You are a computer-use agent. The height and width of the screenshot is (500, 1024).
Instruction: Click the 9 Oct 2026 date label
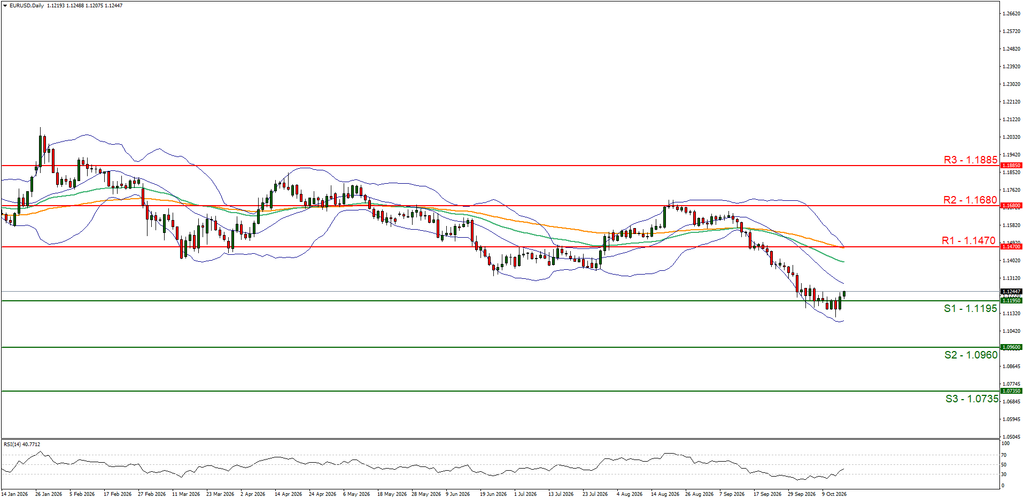point(836,495)
